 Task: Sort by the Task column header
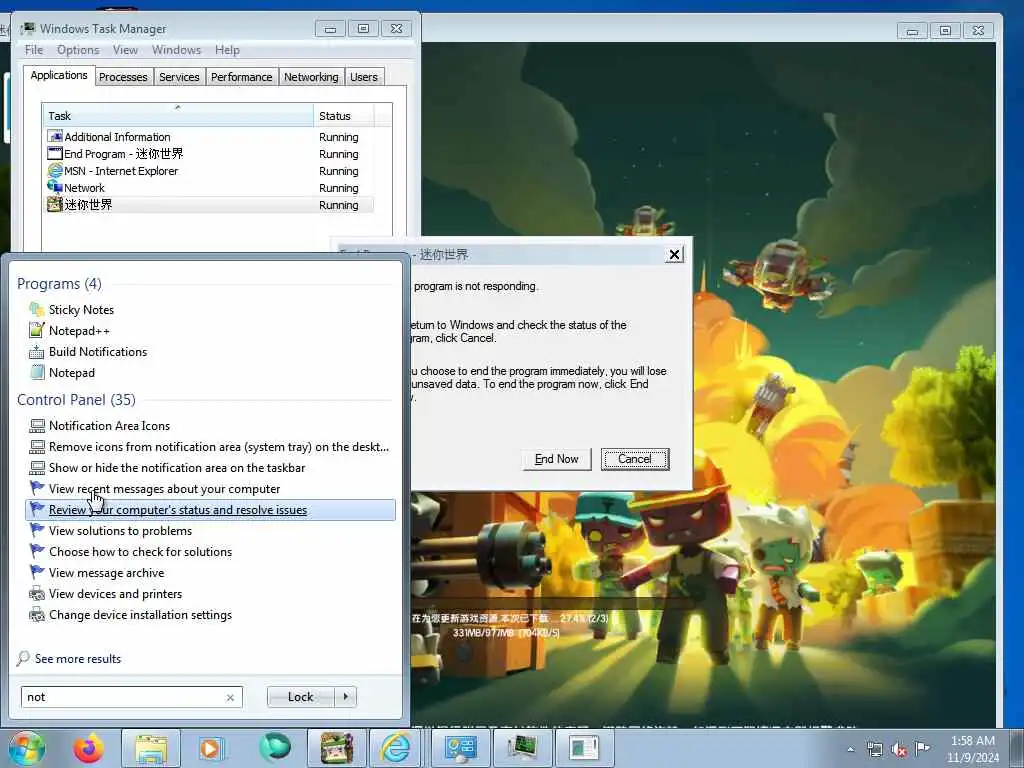point(178,116)
